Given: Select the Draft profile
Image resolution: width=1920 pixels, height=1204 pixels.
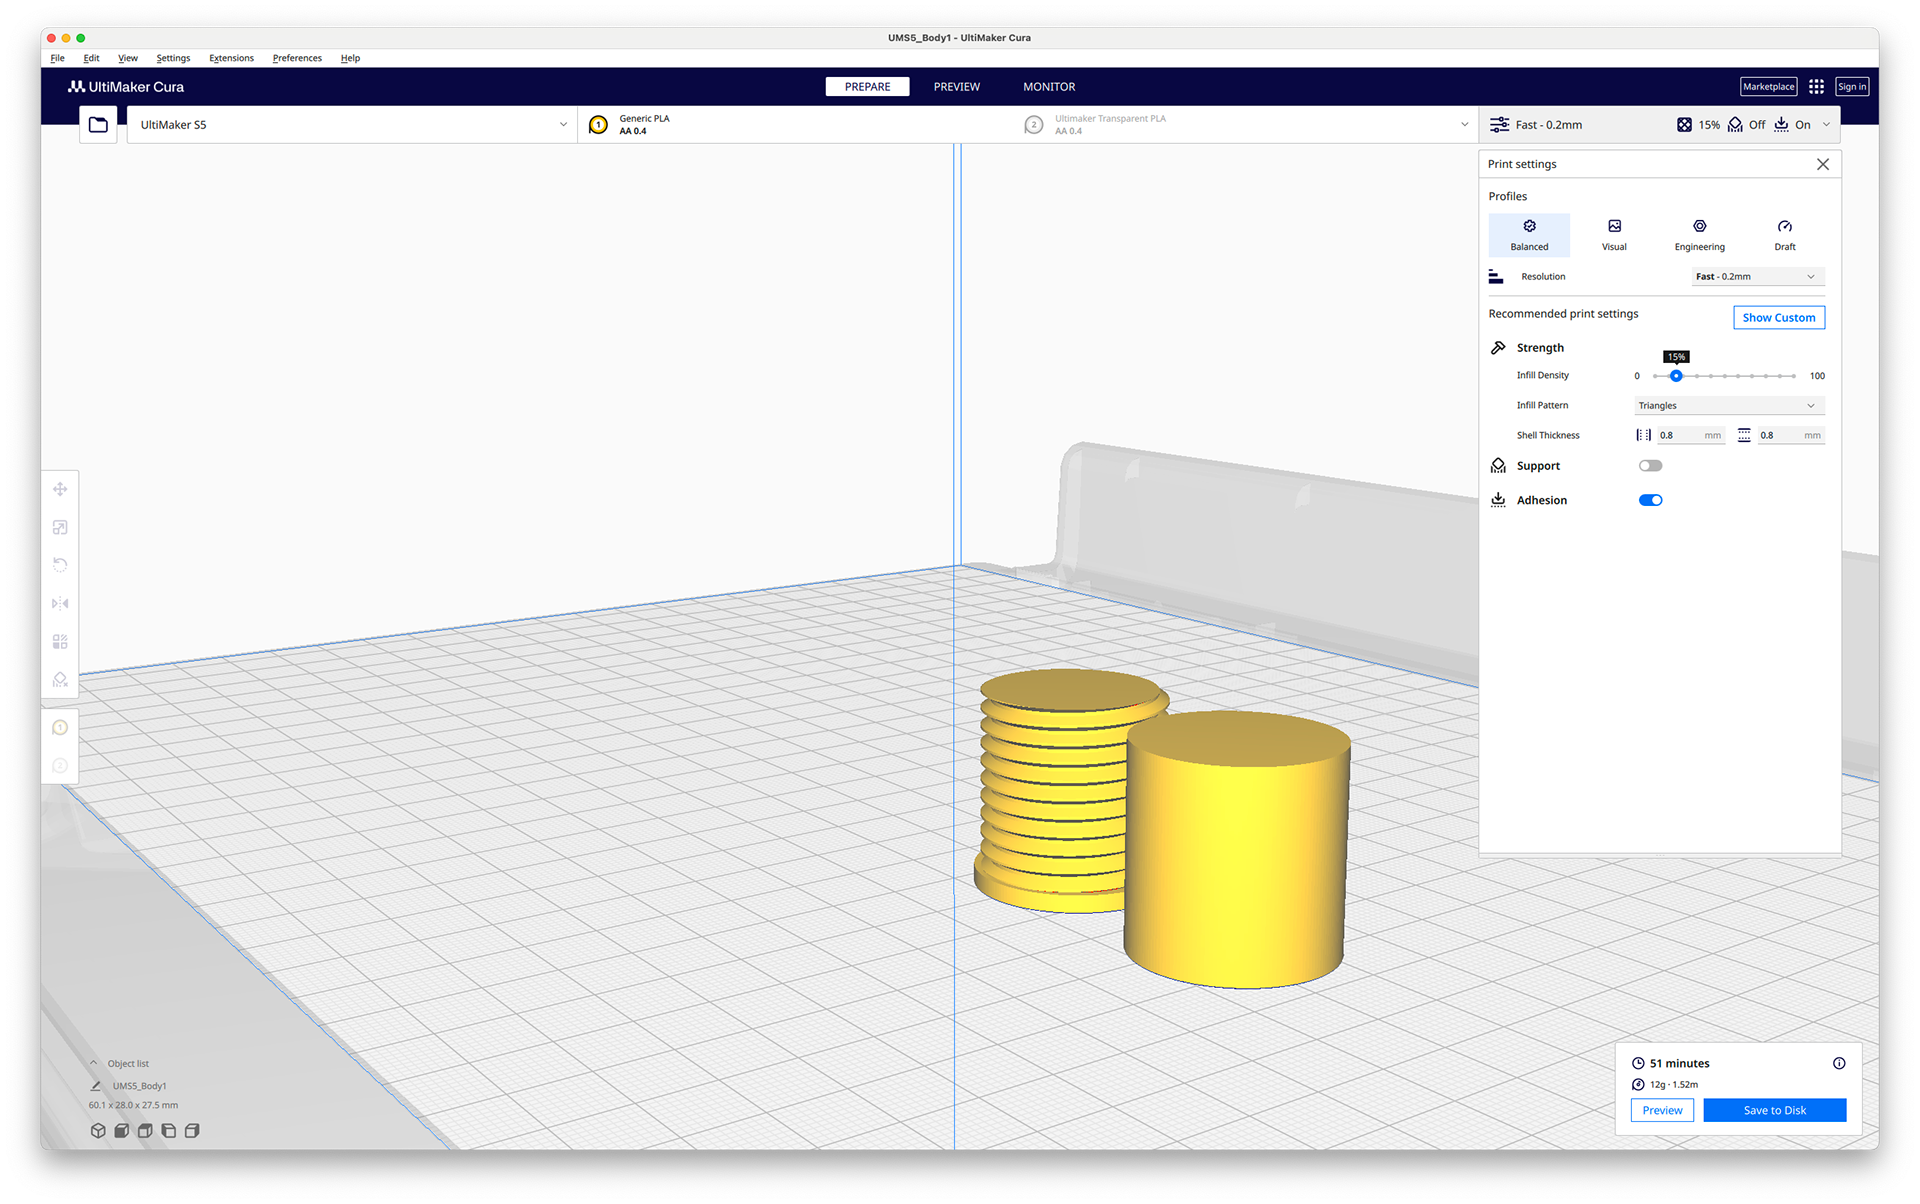Looking at the screenshot, I should 1784,235.
